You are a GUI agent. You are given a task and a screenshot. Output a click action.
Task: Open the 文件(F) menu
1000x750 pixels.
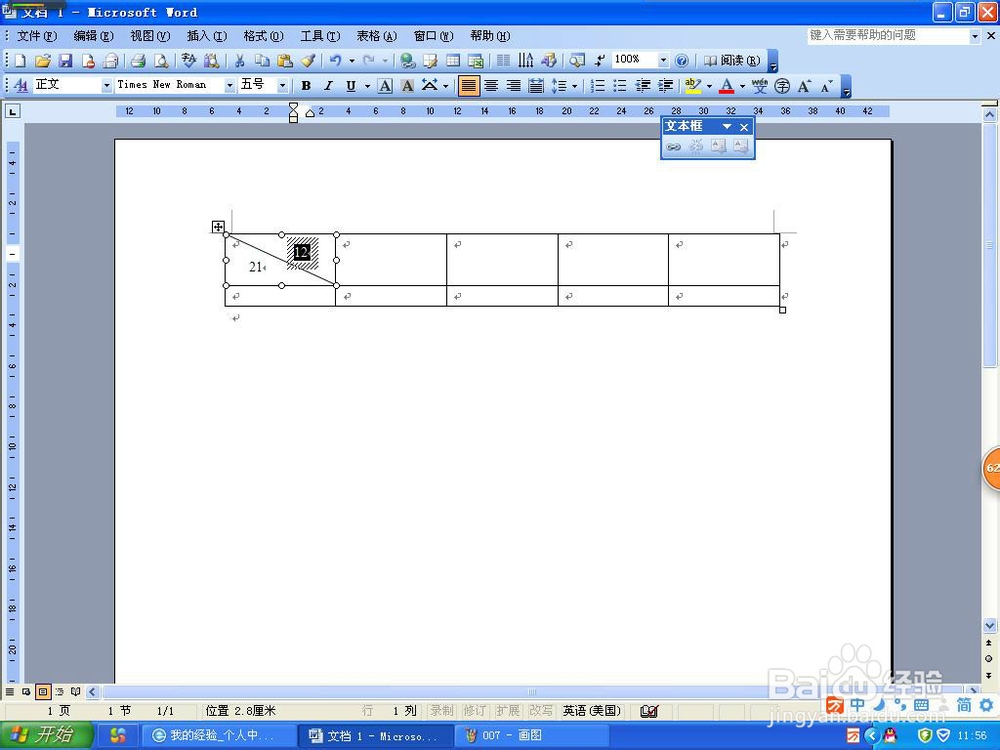tap(37, 36)
